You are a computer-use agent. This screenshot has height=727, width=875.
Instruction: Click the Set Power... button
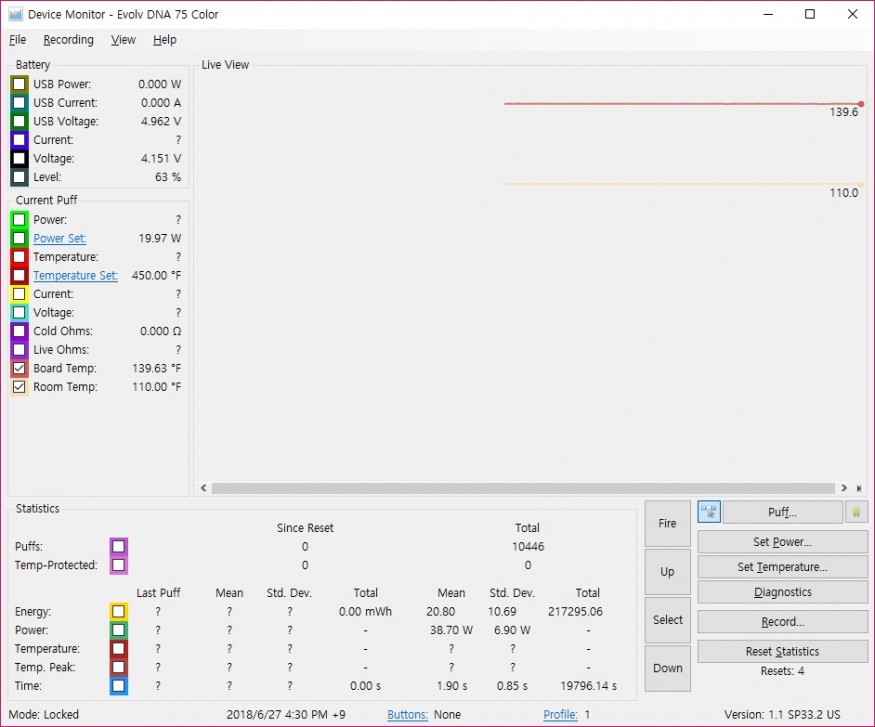click(x=782, y=542)
